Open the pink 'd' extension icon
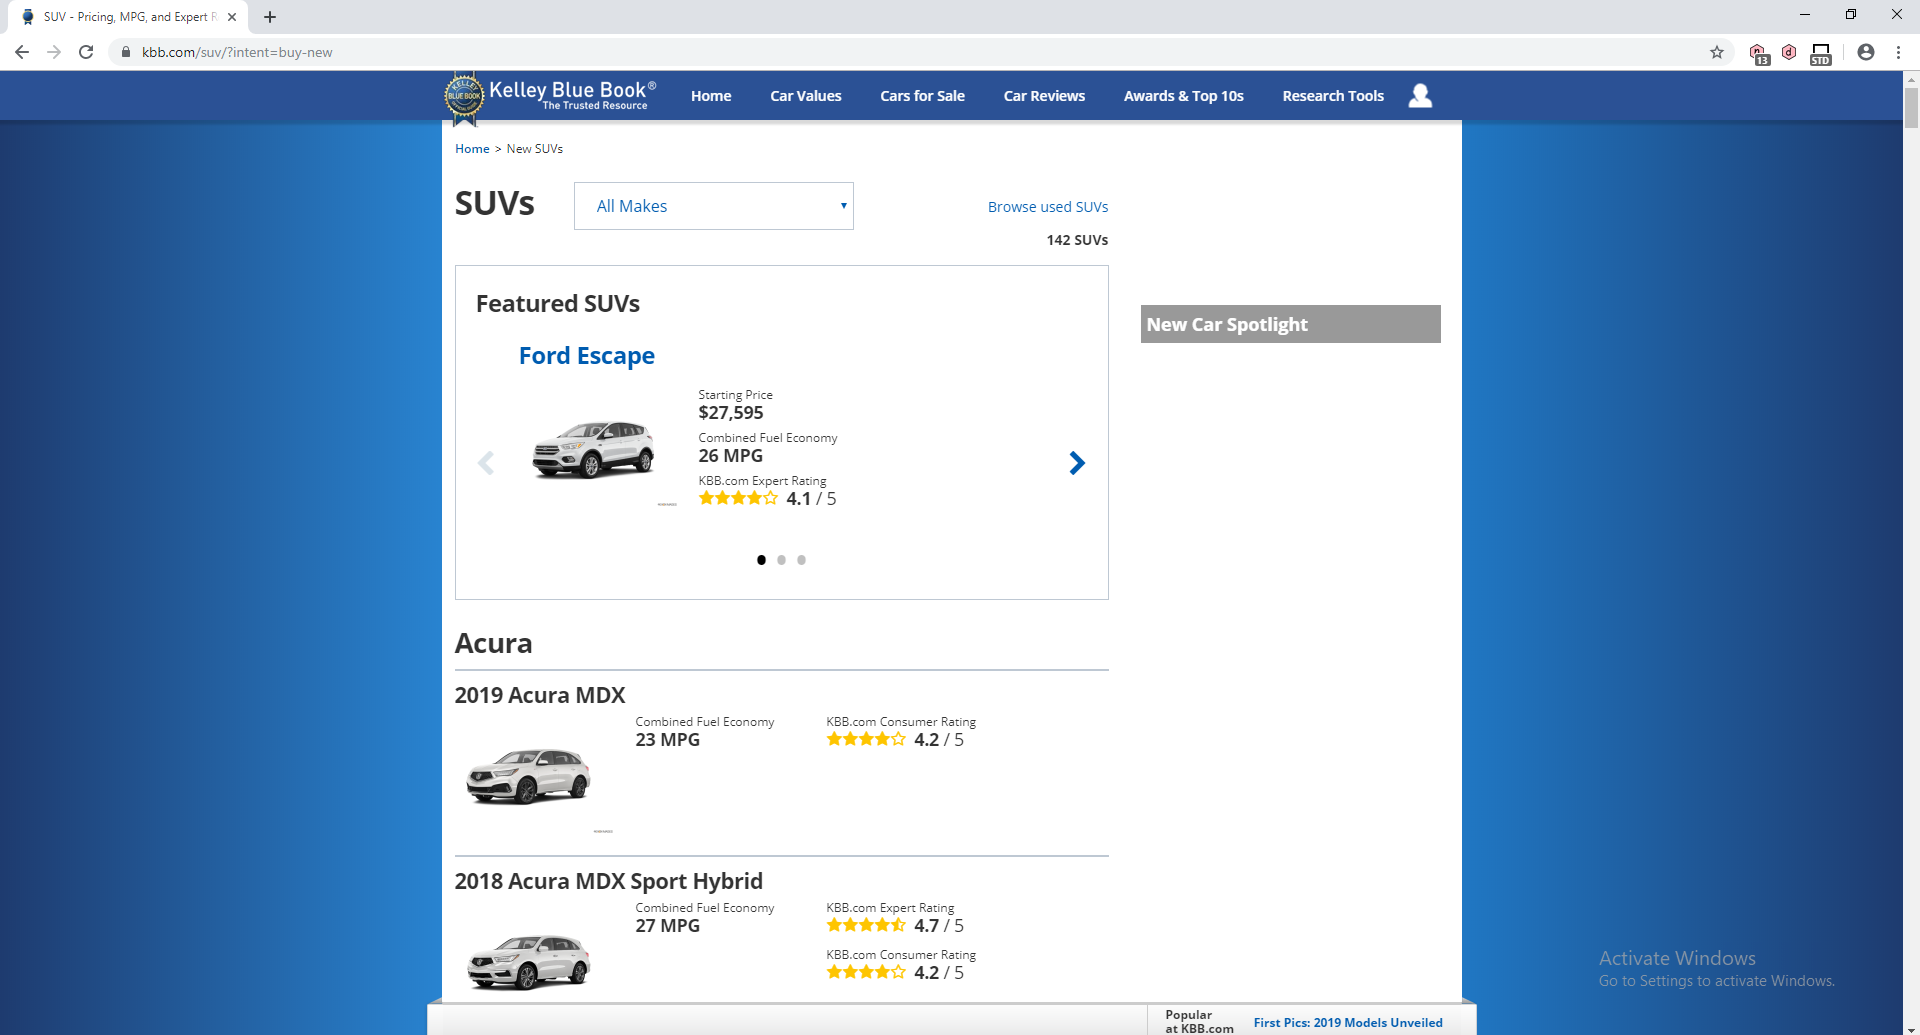This screenshot has width=1920, height=1035. pyautogui.click(x=1789, y=52)
